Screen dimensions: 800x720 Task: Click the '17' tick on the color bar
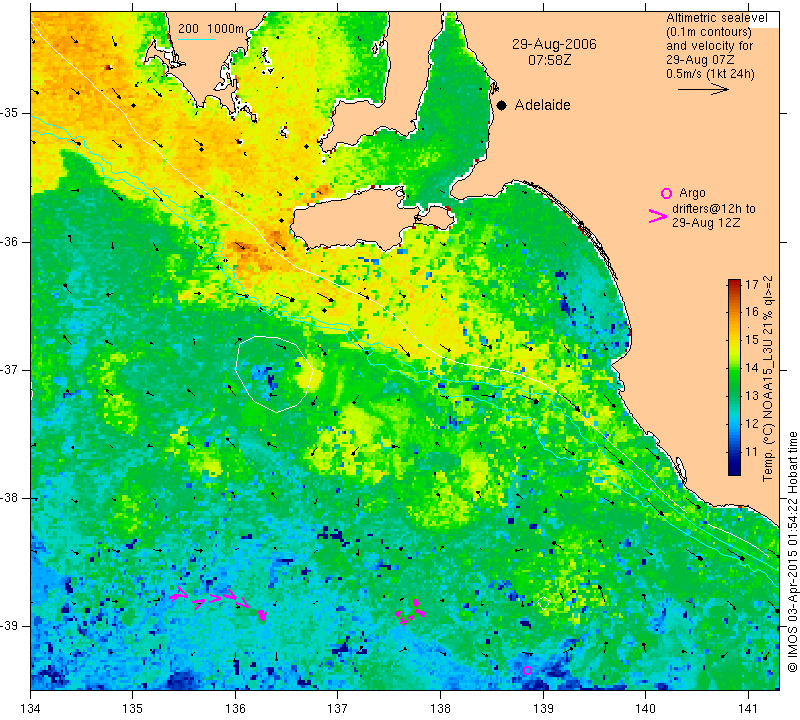[x=752, y=284]
